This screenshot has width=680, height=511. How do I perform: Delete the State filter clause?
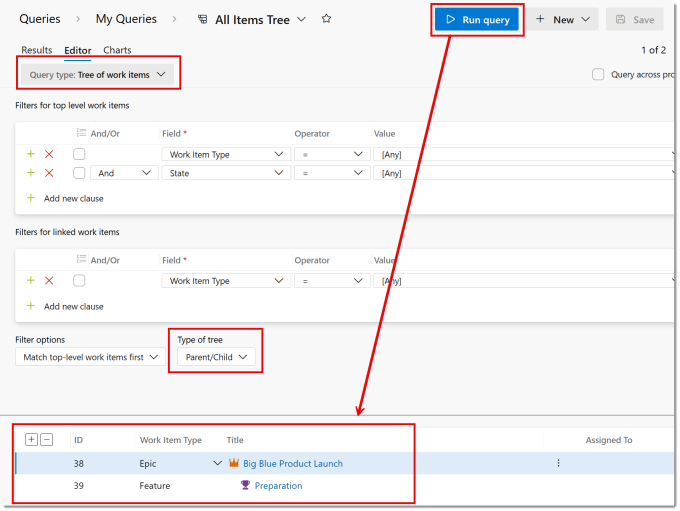pos(49,173)
